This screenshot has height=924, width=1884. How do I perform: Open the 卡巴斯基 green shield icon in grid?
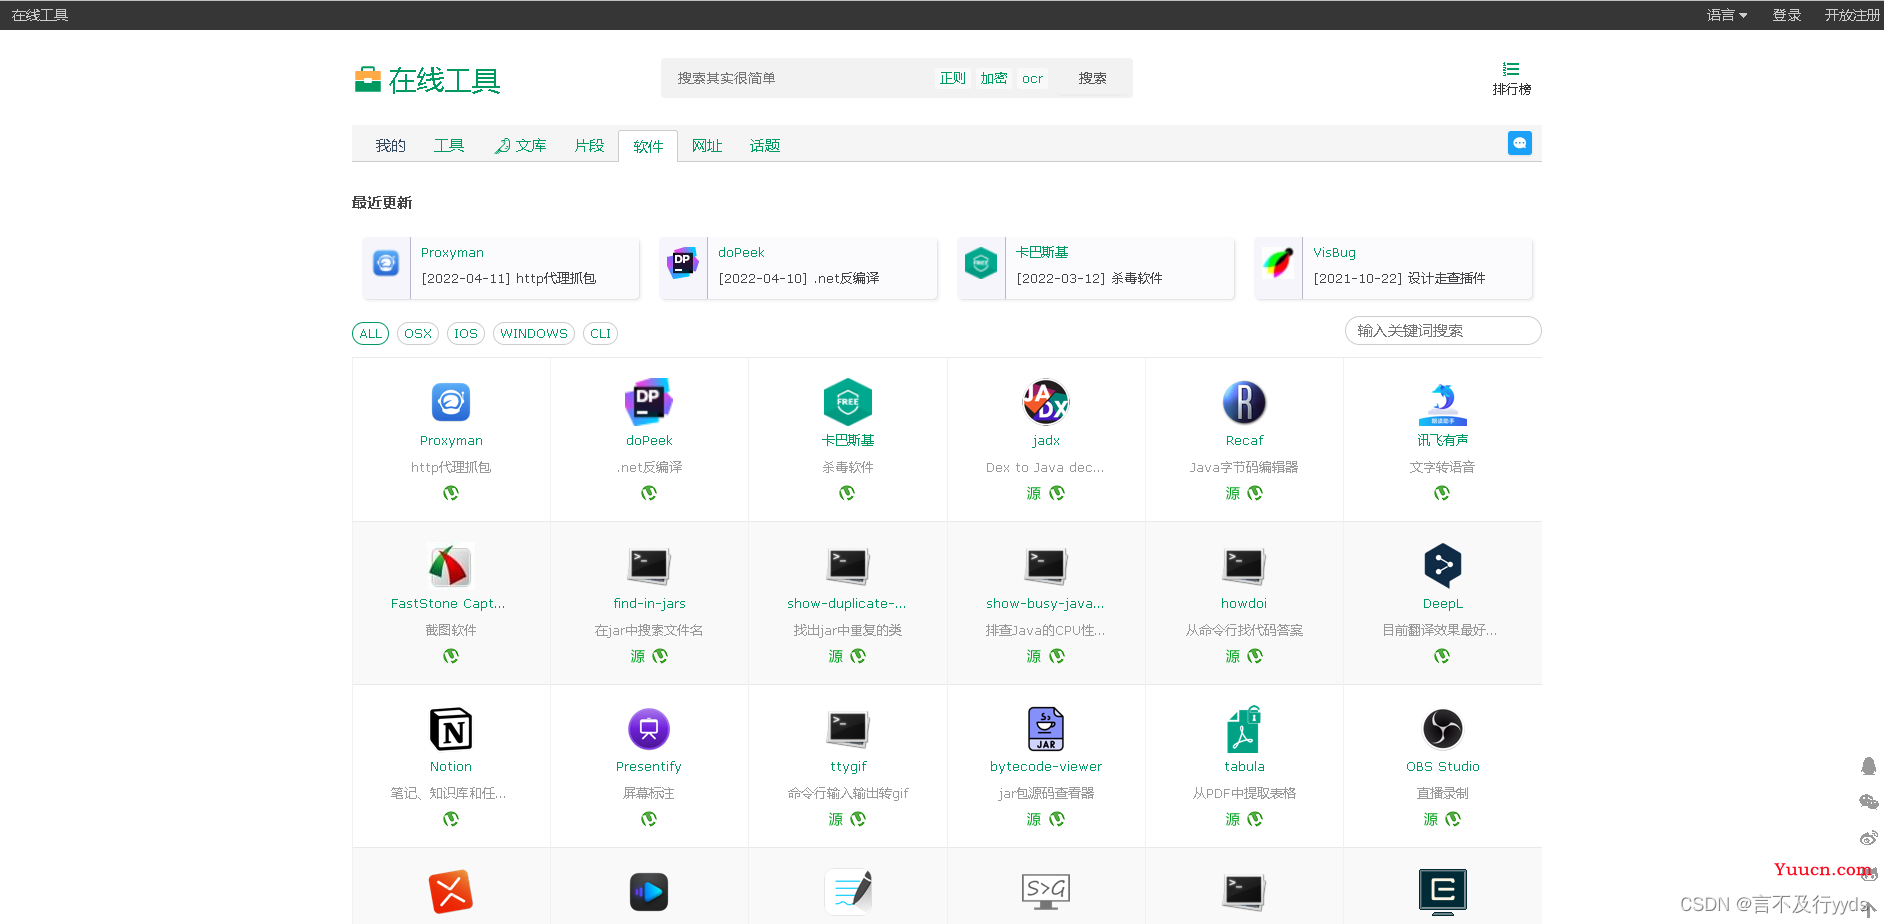pyautogui.click(x=847, y=402)
